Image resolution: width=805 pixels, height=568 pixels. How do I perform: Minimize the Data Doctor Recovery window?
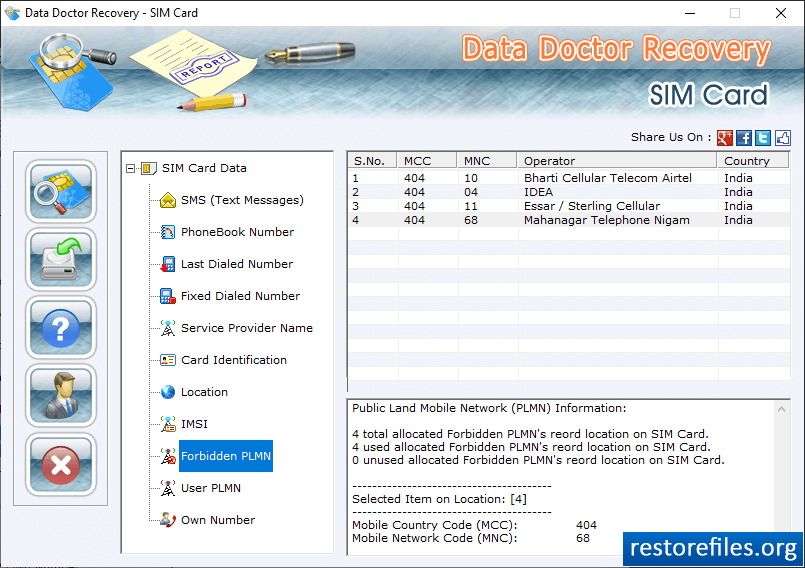[690, 13]
